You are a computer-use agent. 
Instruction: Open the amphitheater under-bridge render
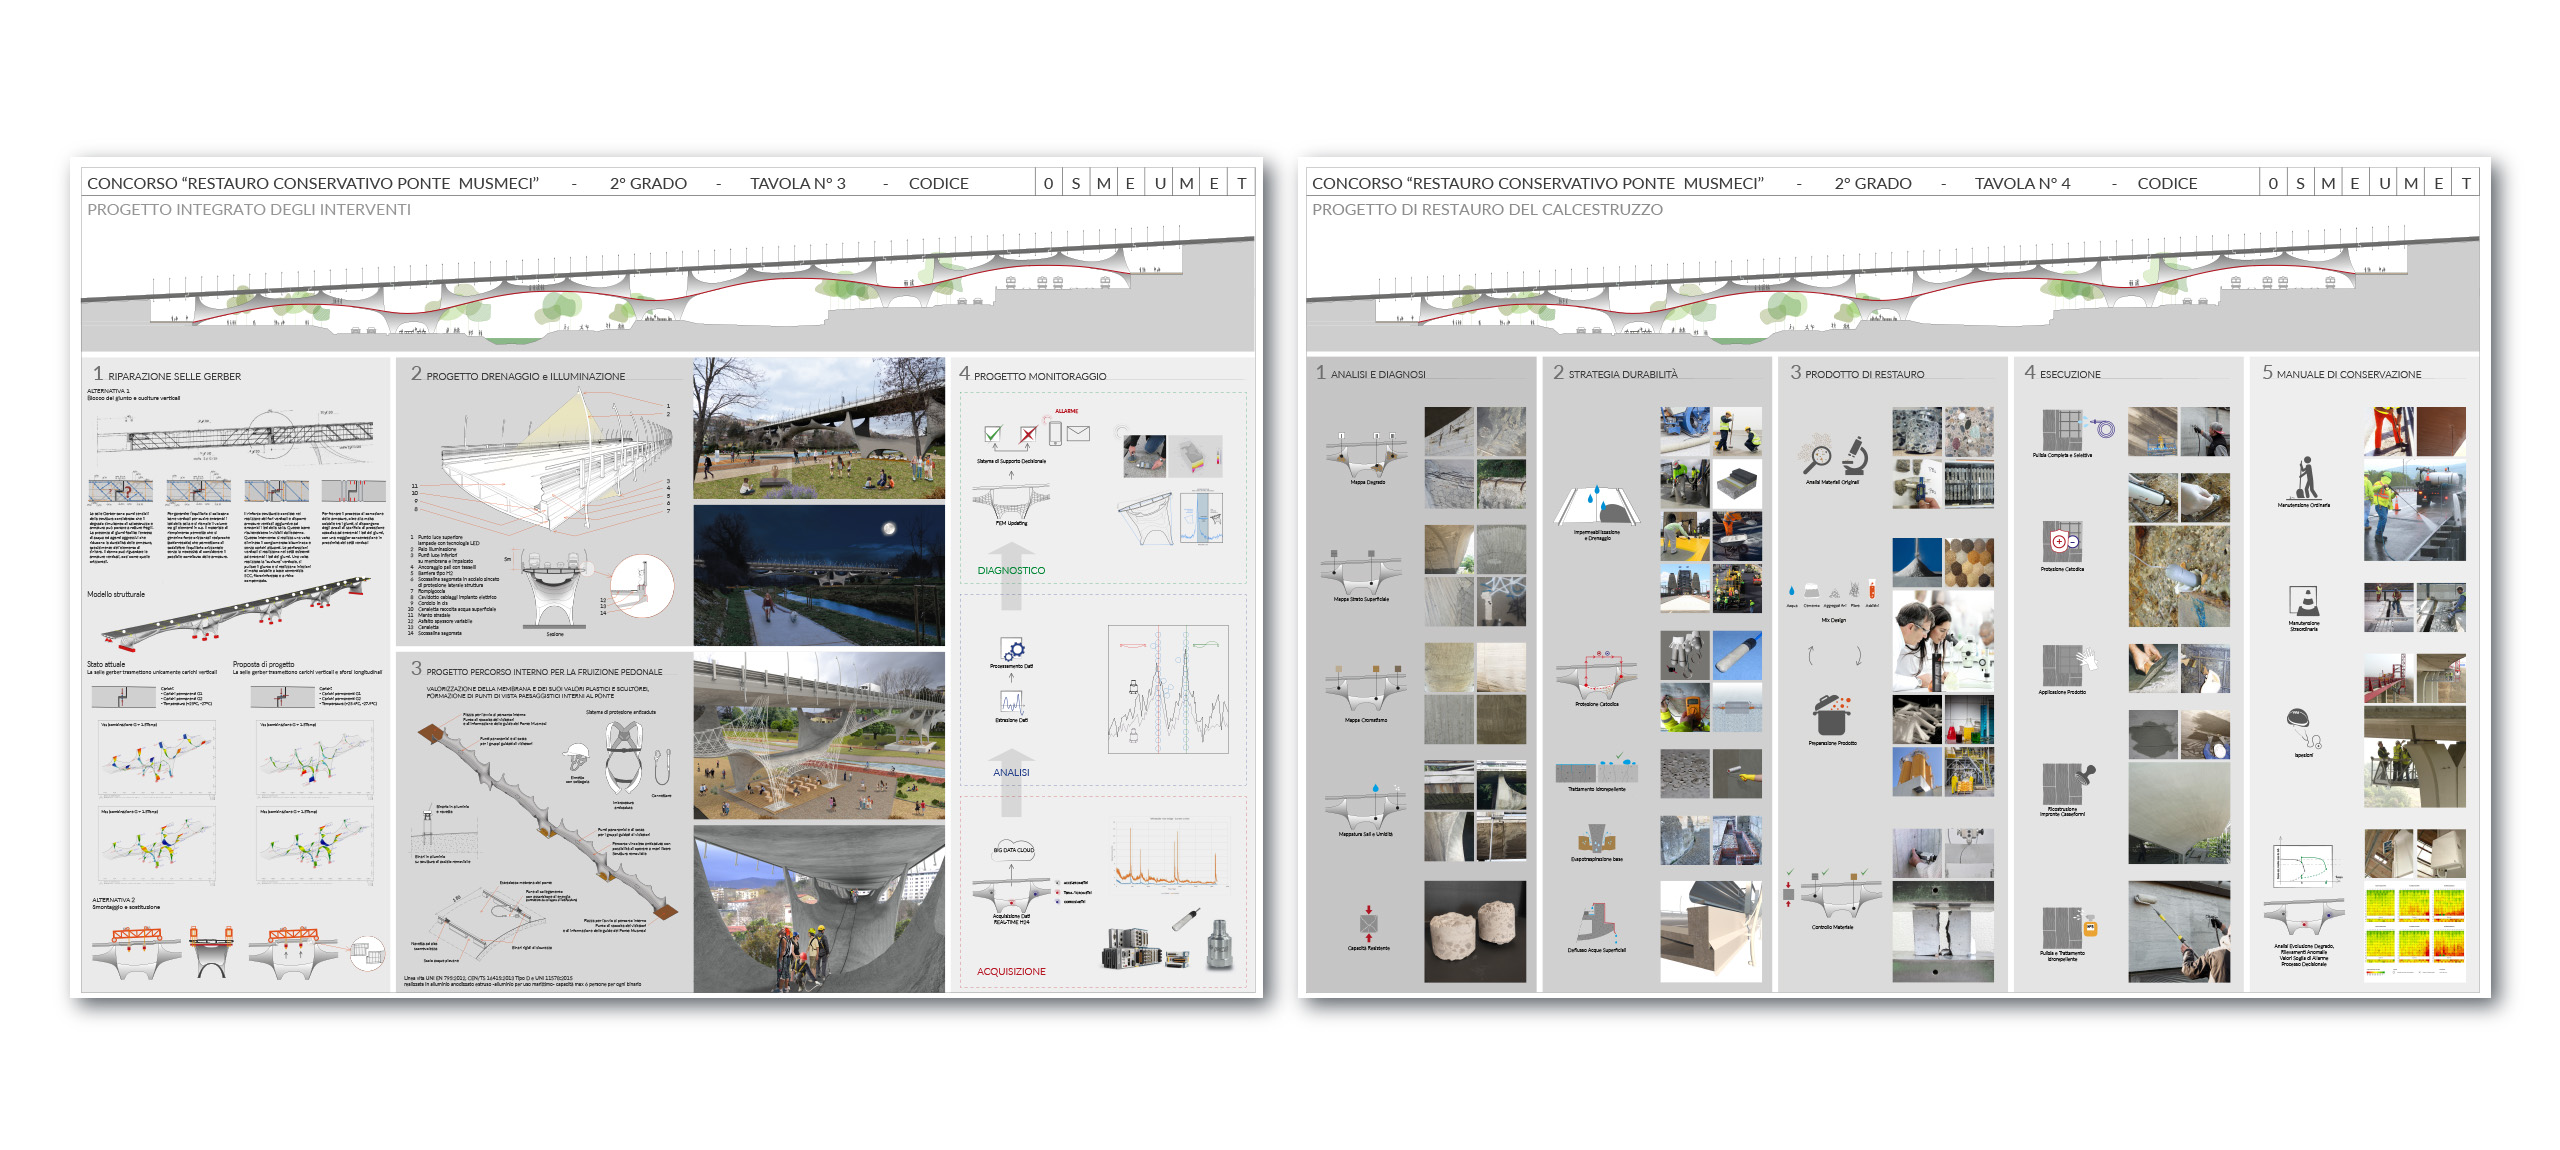tap(819, 736)
